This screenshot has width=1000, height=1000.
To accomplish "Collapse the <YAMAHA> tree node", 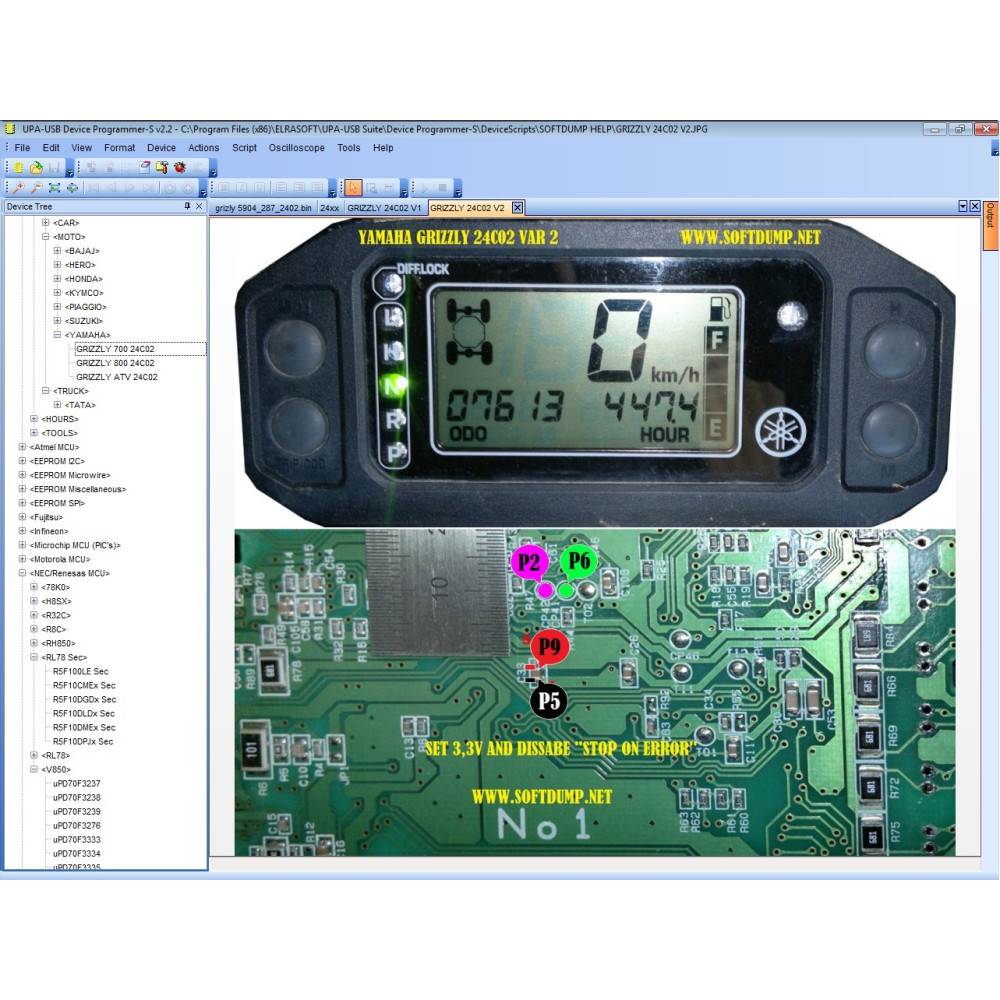I will coord(57,335).
